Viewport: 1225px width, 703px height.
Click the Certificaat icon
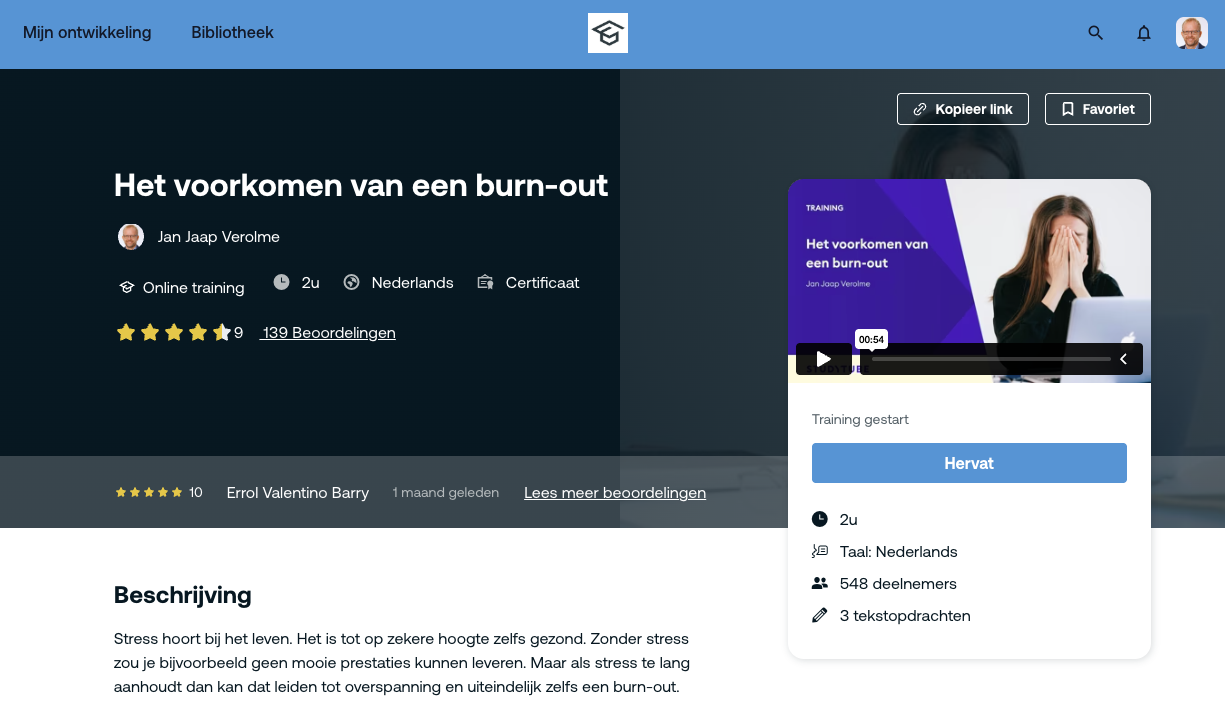coord(486,282)
